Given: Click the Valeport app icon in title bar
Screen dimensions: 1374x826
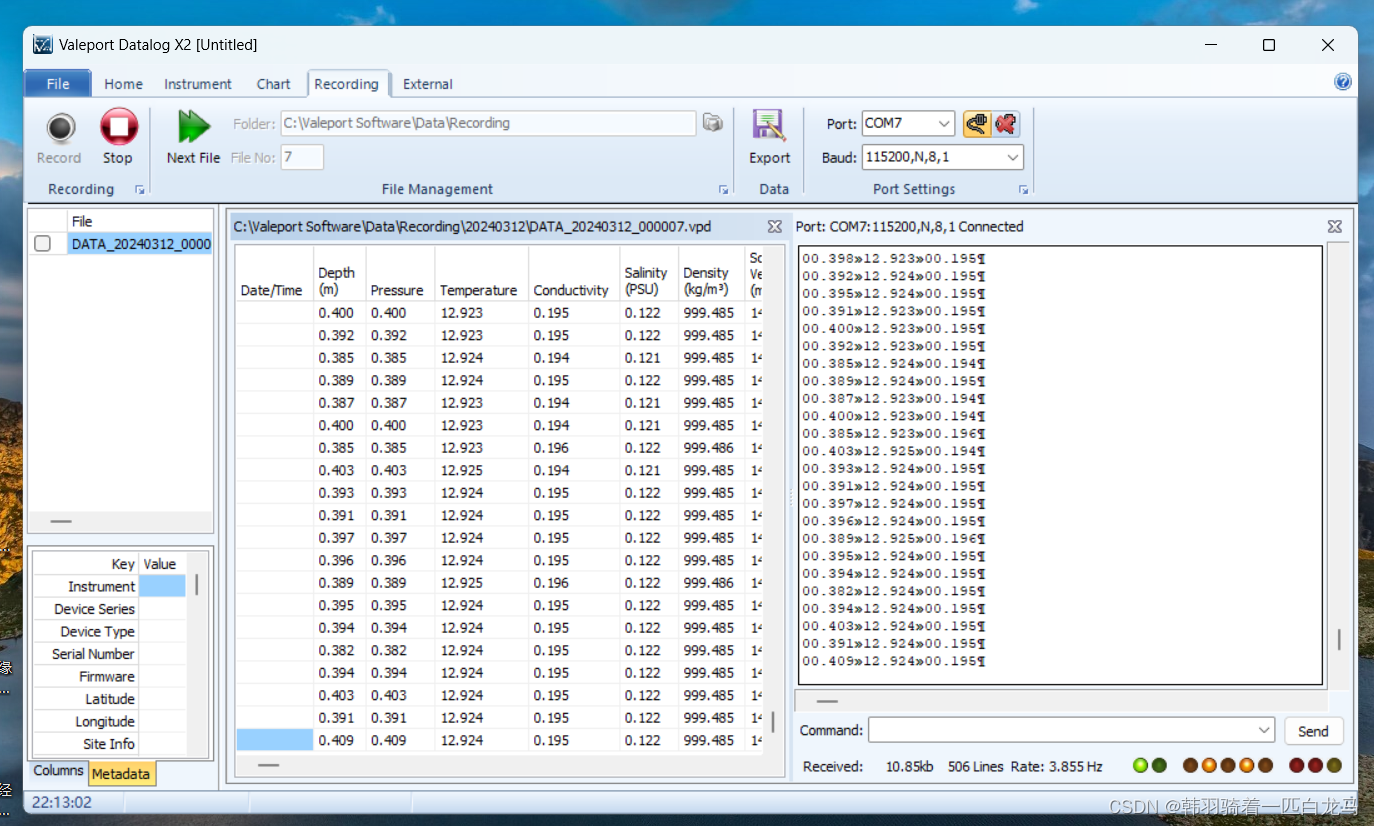Looking at the screenshot, I should (x=42, y=45).
